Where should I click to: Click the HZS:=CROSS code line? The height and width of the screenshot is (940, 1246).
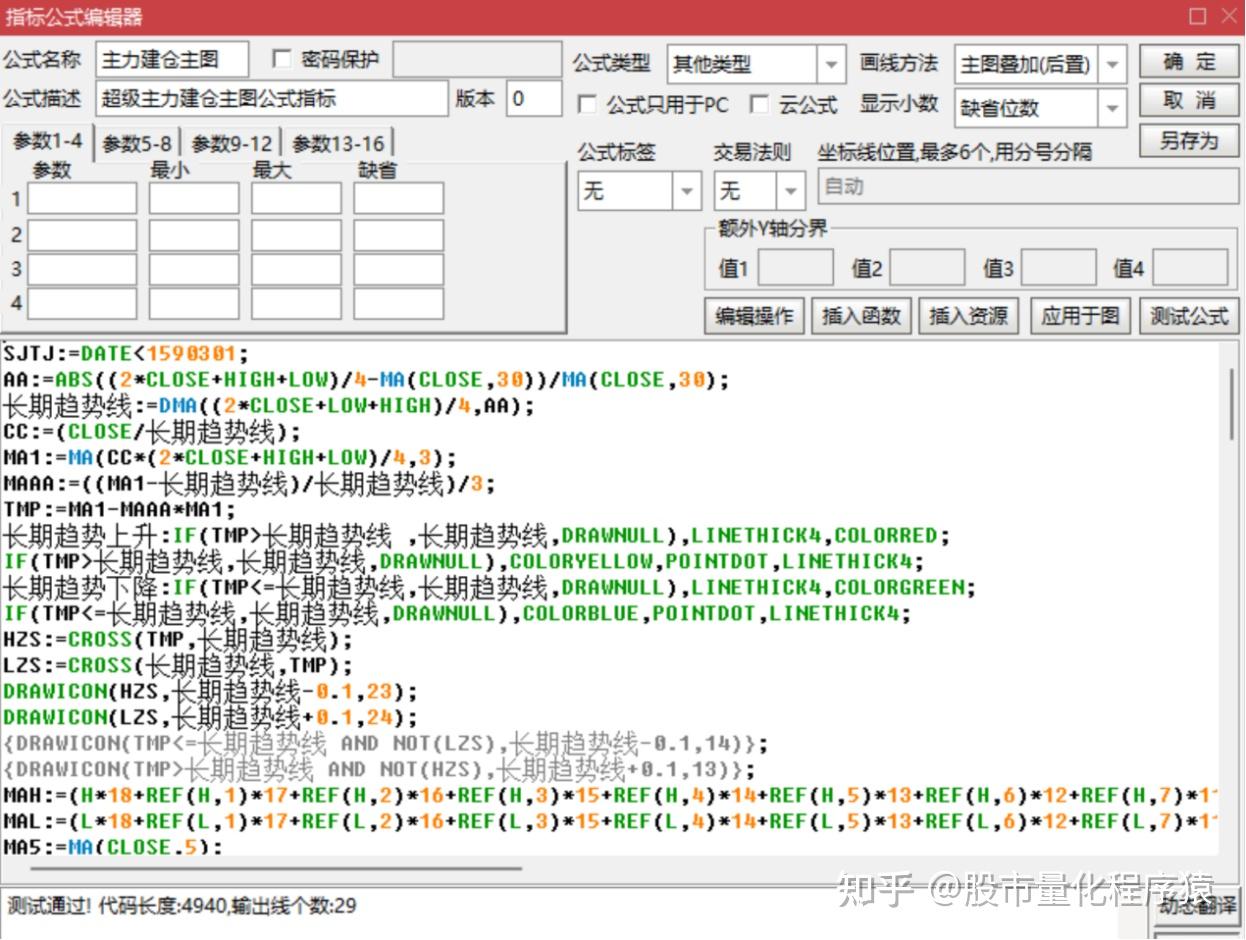click(x=178, y=639)
